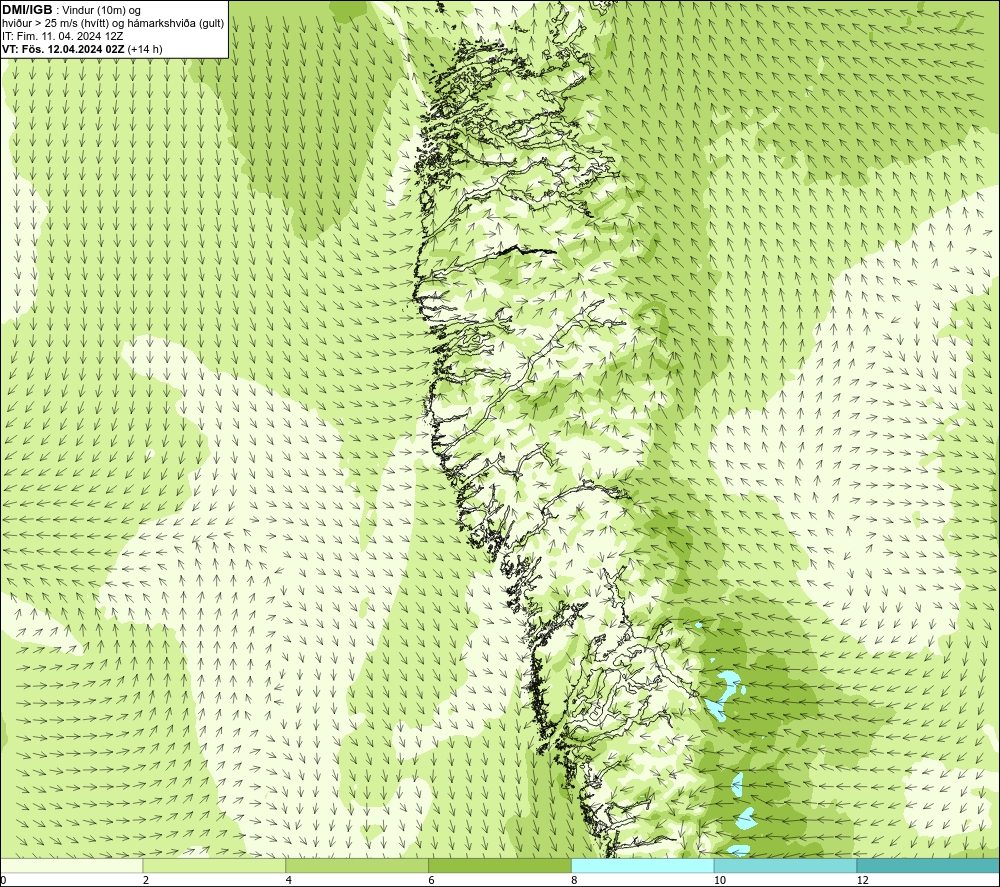Click the 6–8 m/s dark green legend swatch
The width and height of the screenshot is (1000, 887).
pos(500,866)
